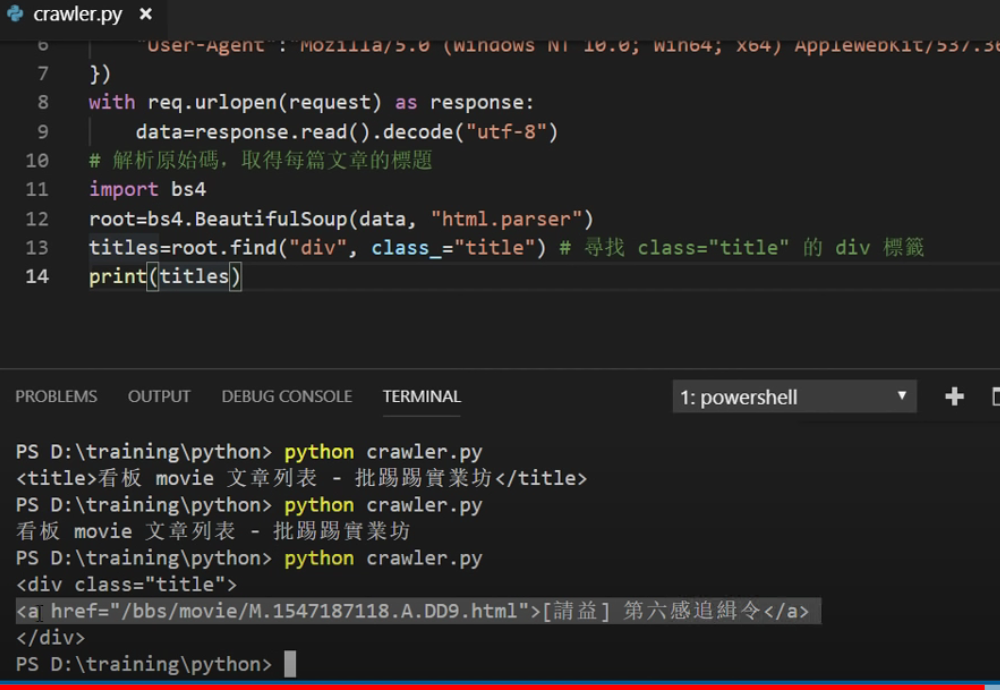Select the TERMINAL panel tab

coord(422,396)
